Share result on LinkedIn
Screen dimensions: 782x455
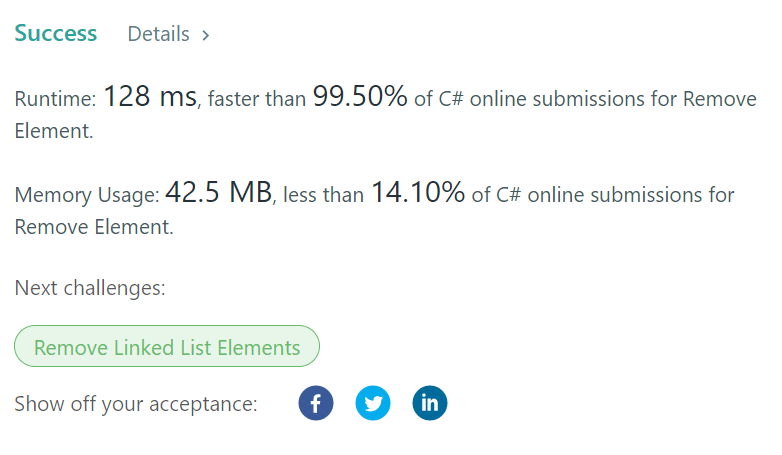pos(430,404)
